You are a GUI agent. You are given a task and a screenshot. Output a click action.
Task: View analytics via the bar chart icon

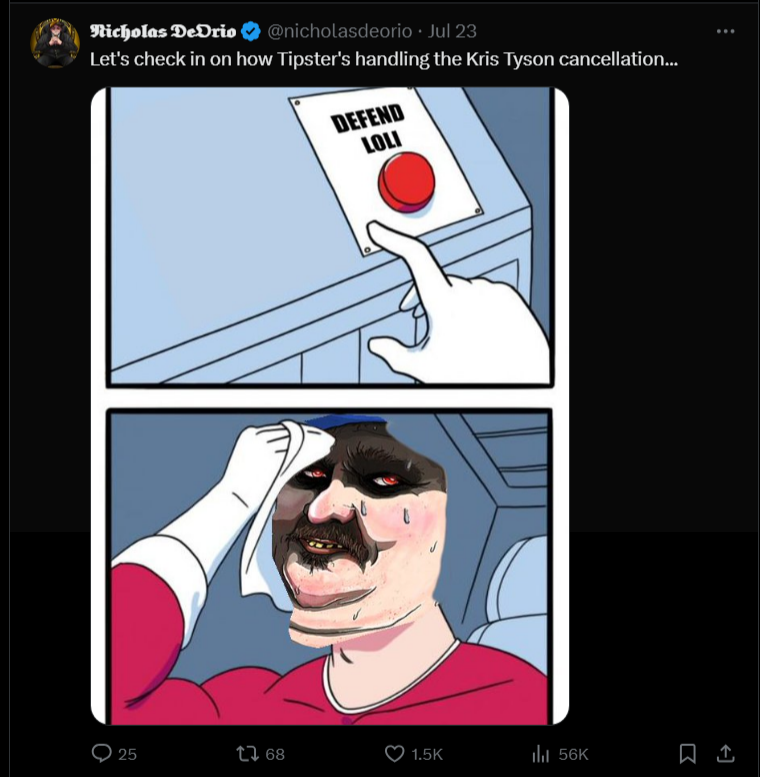tap(541, 754)
